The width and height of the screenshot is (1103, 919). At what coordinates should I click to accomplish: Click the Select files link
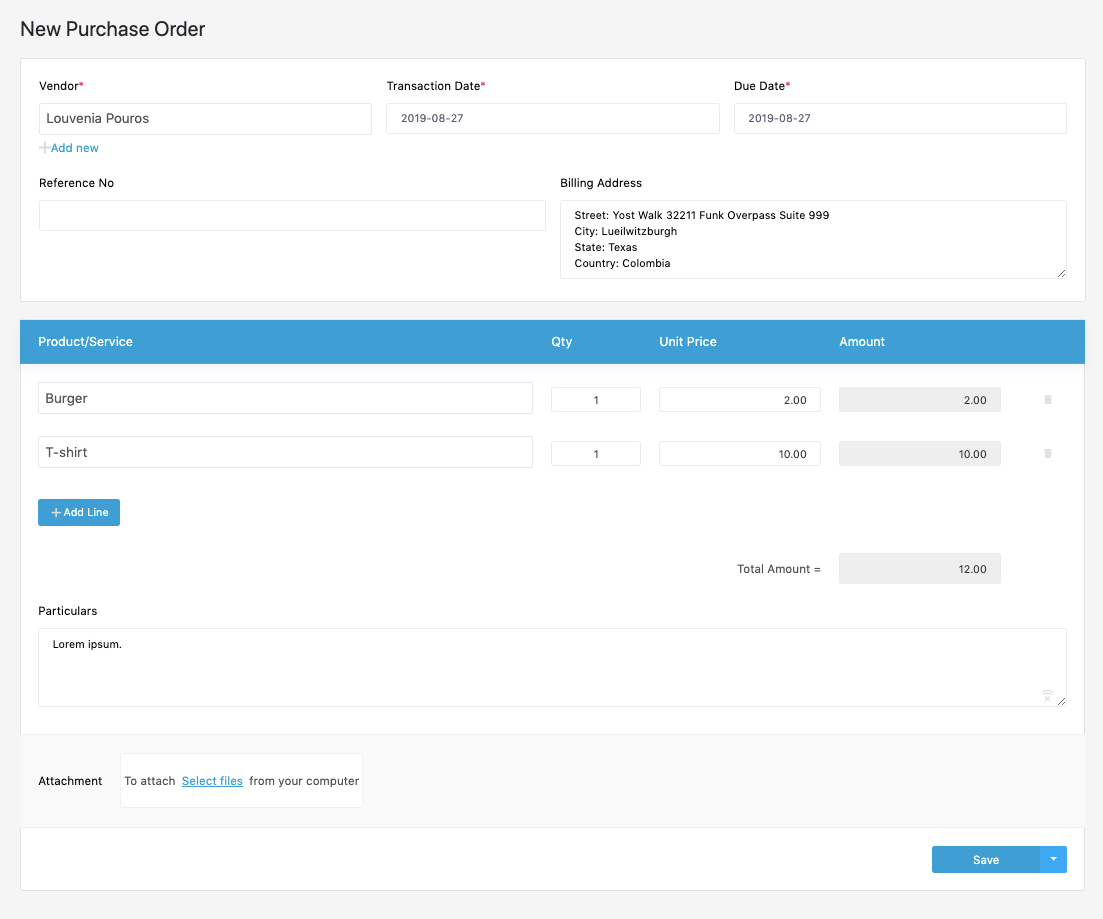[212, 781]
